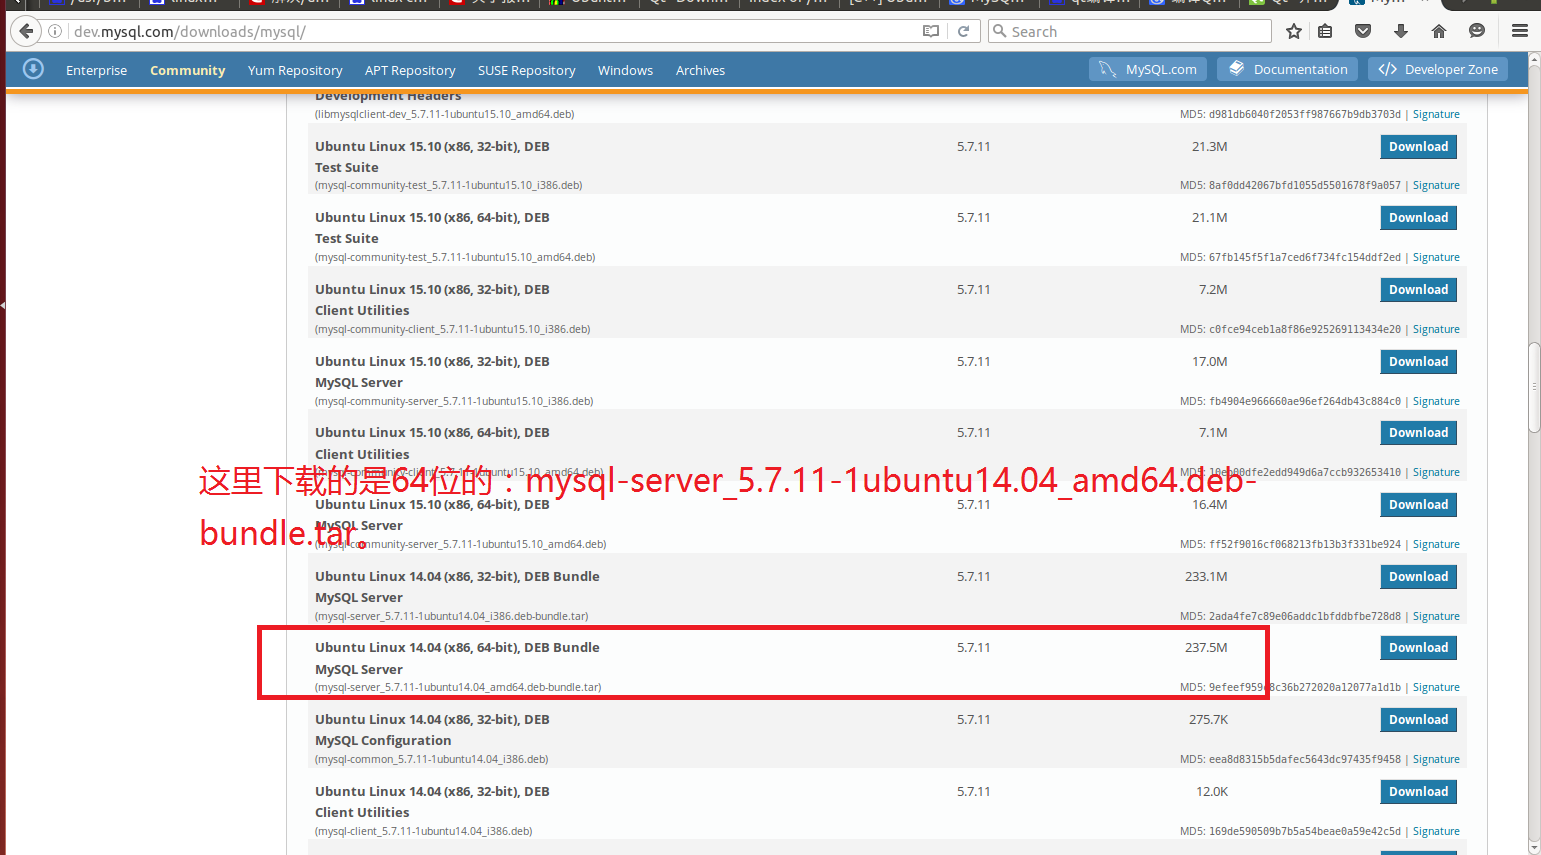This screenshot has height=855, width=1541.
Task: Go to browser home page icon
Action: pos(1439,31)
